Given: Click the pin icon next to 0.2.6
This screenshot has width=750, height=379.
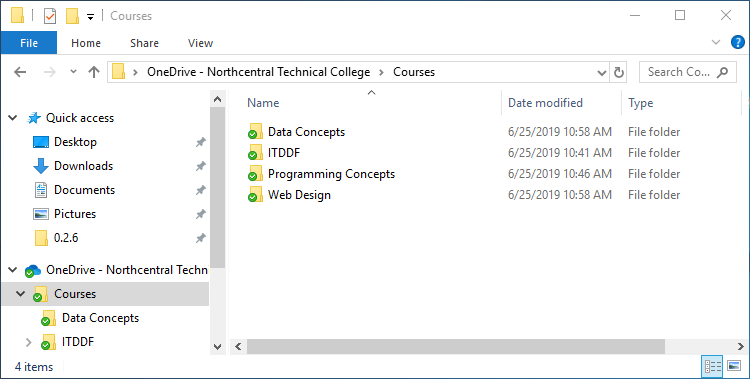Looking at the screenshot, I should [200, 238].
